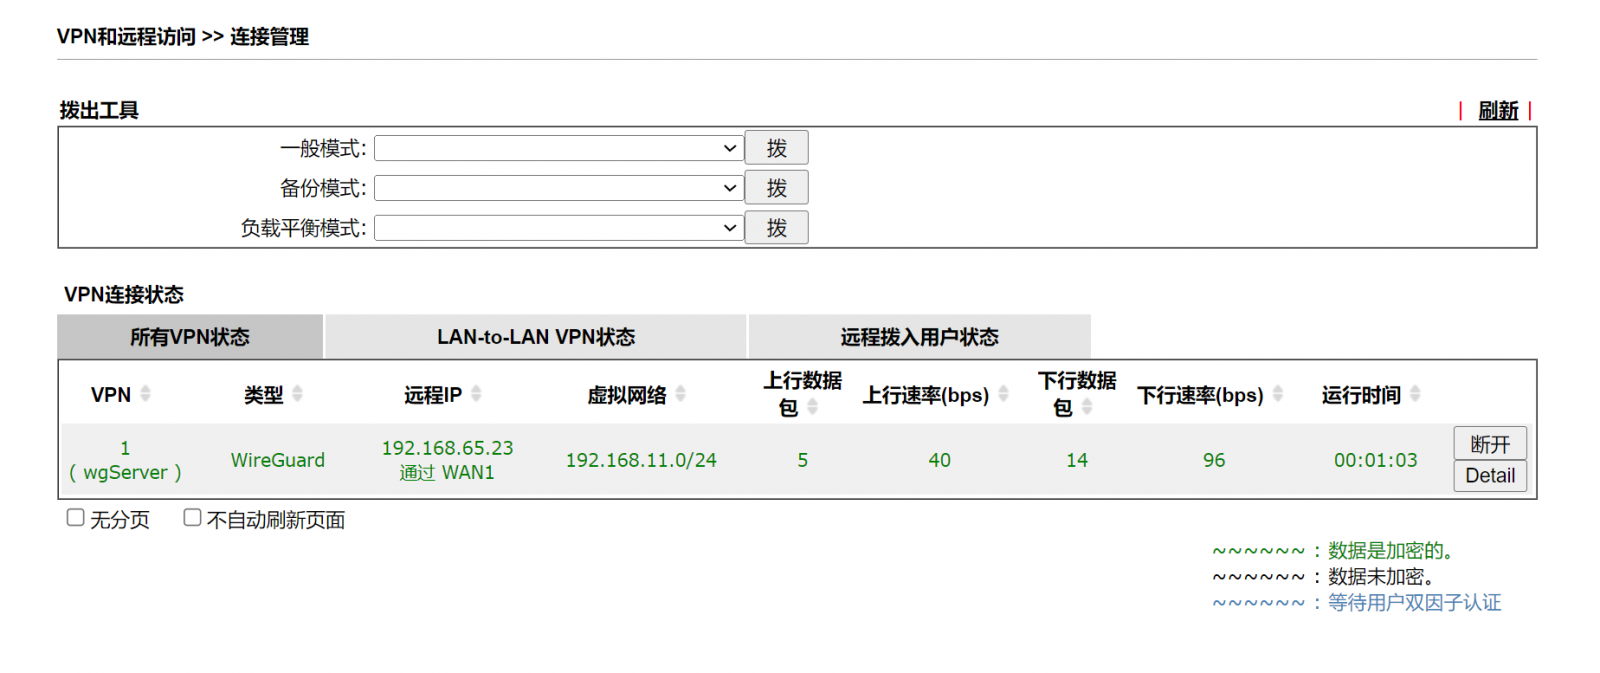Click virtual network 192.168.11.0/24
This screenshot has height=673, width=1600.
(x=641, y=460)
